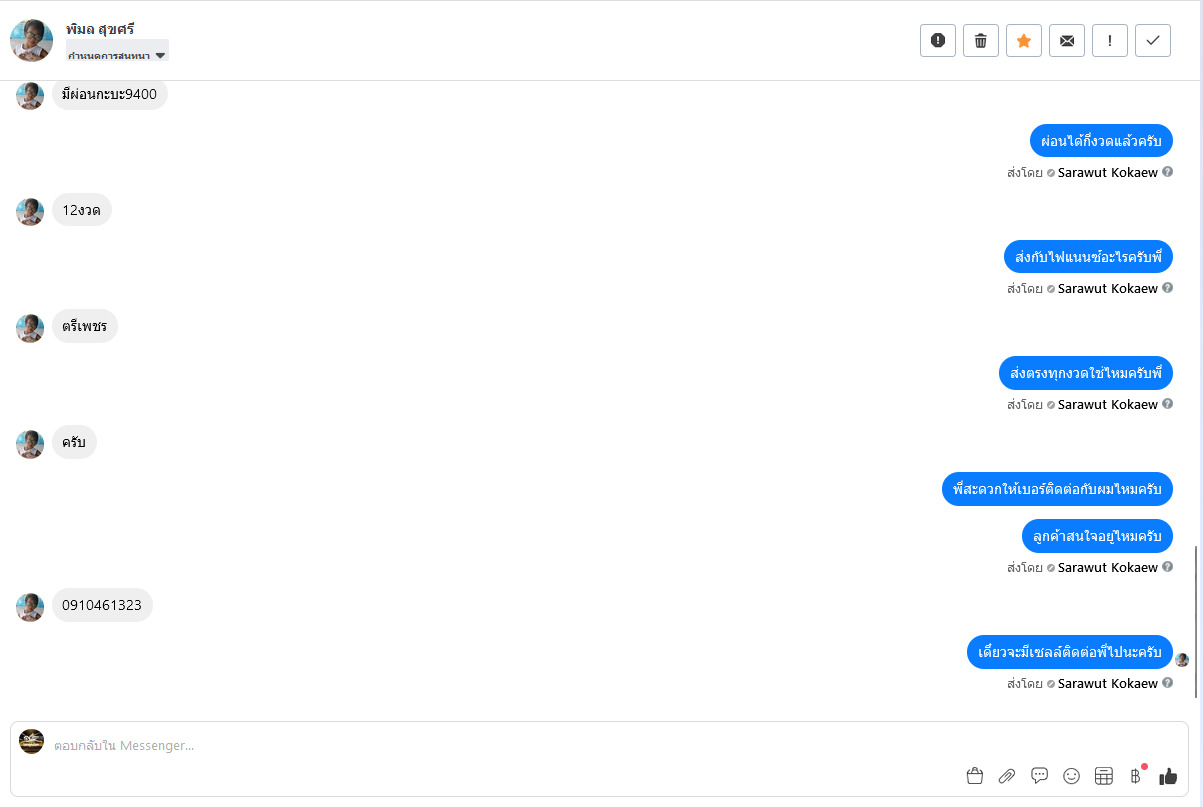Click the Baht payment request icon
Image resolution: width=1203 pixels, height=807 pixels.
click(x=1136, y=776)
